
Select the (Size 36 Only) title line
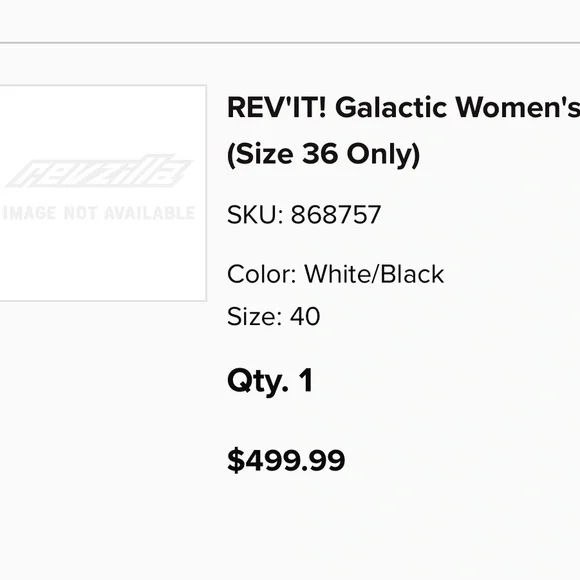[324, 154]
